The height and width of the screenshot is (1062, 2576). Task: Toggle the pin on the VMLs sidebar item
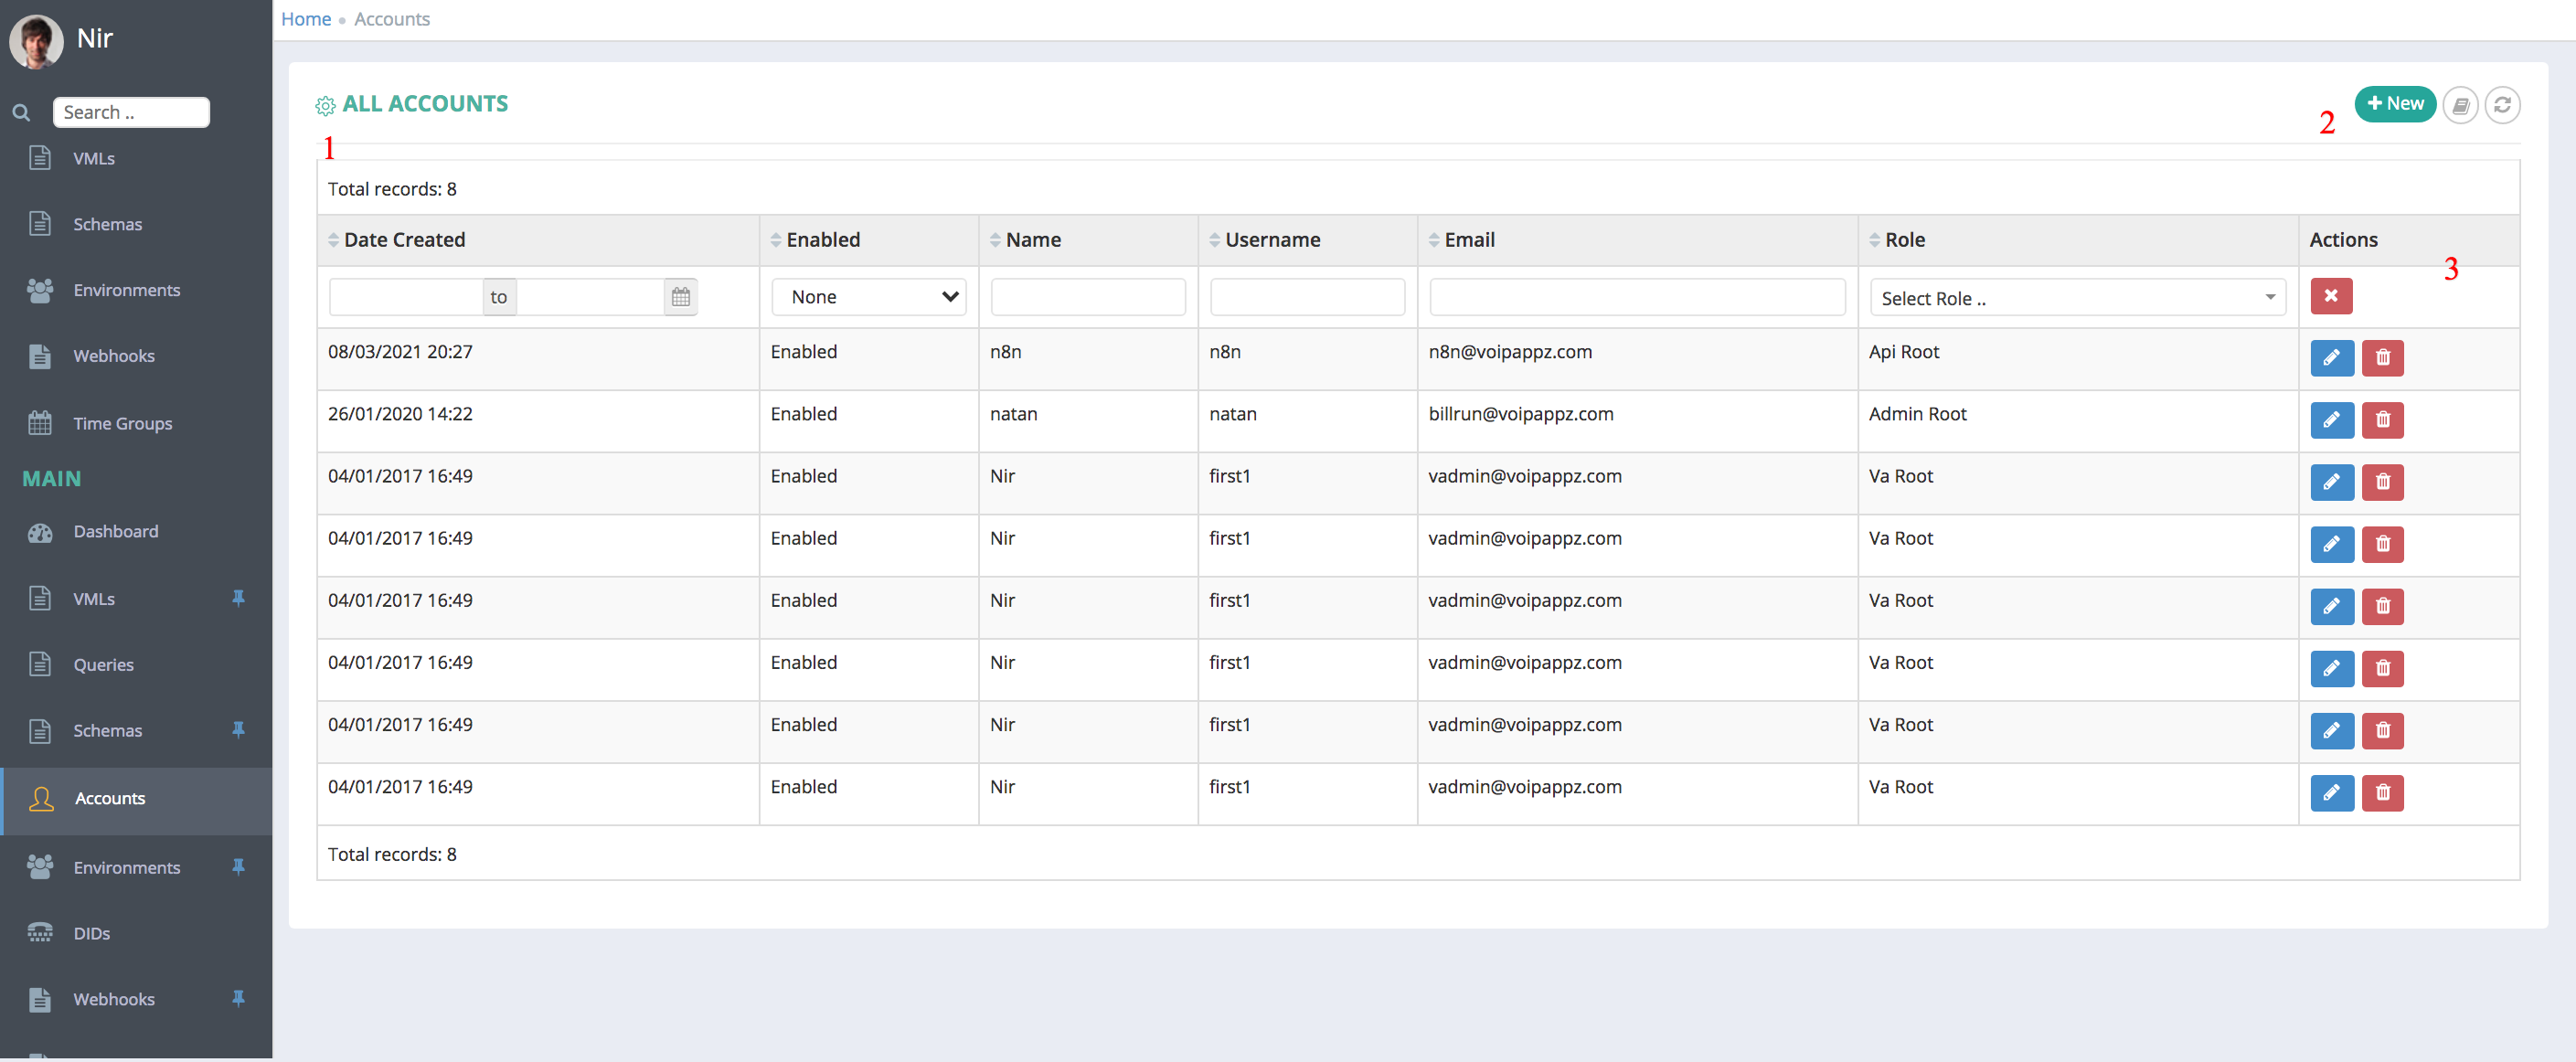click(x=239, y=598)
